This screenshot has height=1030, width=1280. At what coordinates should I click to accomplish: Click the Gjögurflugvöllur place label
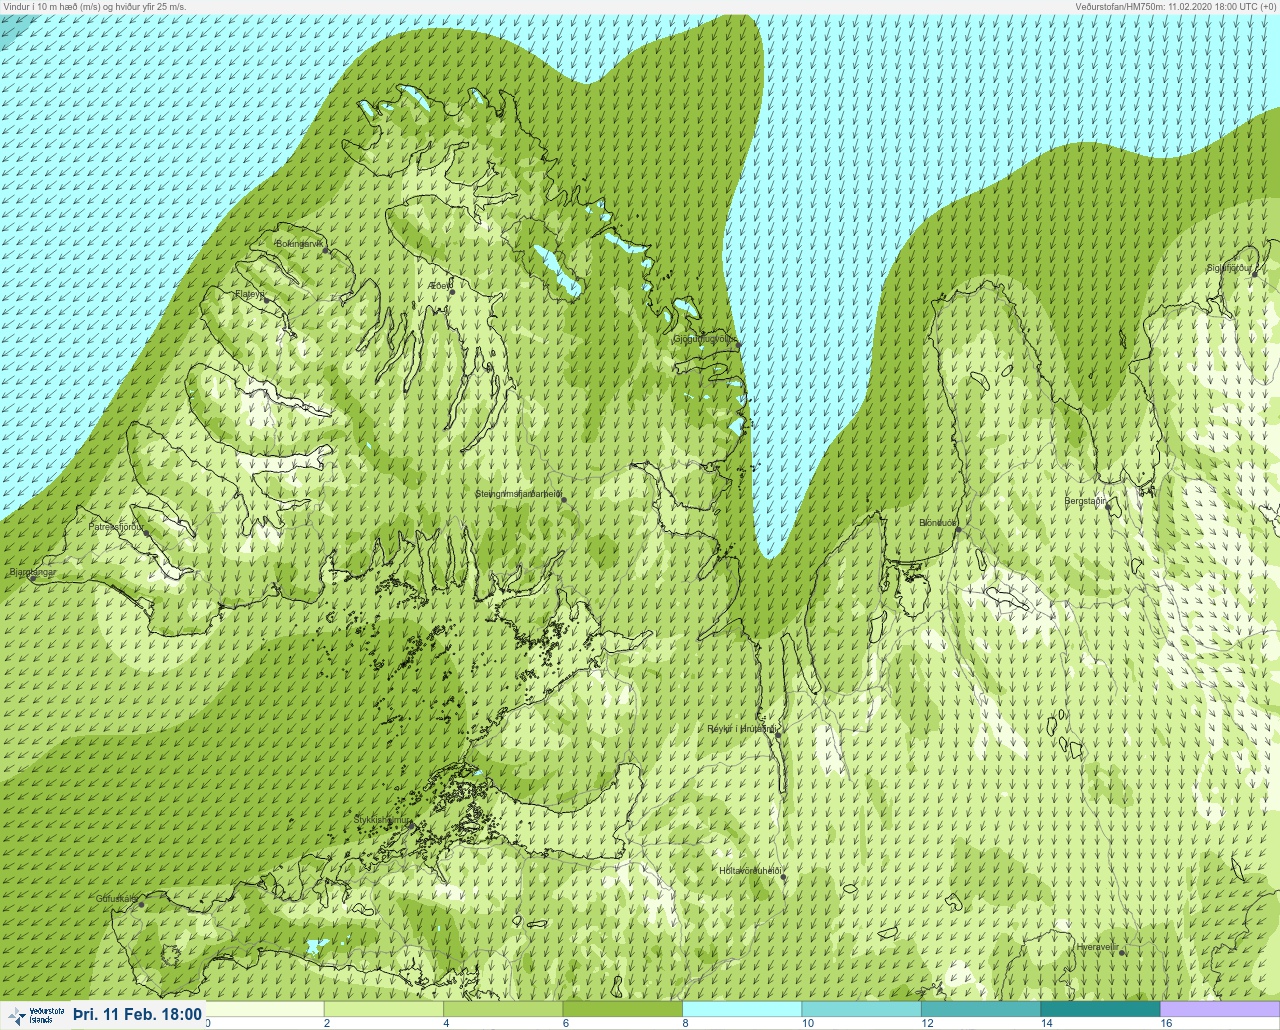(704, 338)
